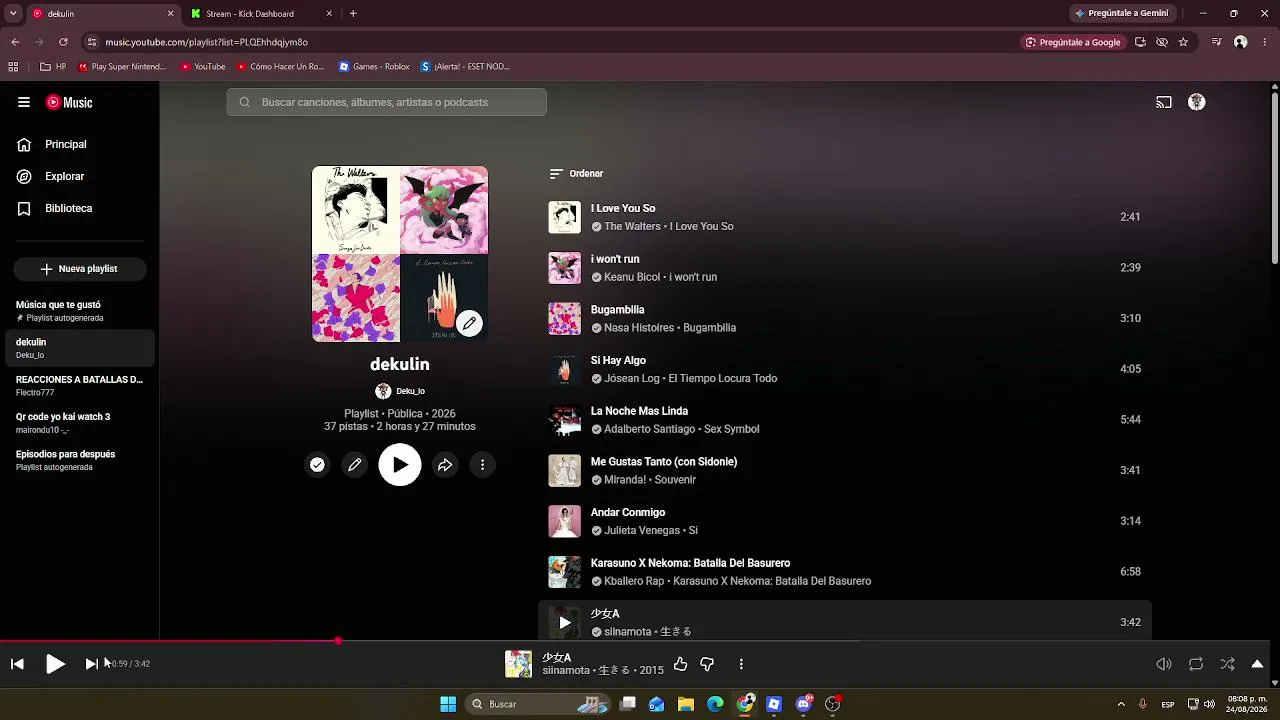
Task: Create a playlist with Nueva playlist
Action: pyautogui.click(x=79, y=269)
